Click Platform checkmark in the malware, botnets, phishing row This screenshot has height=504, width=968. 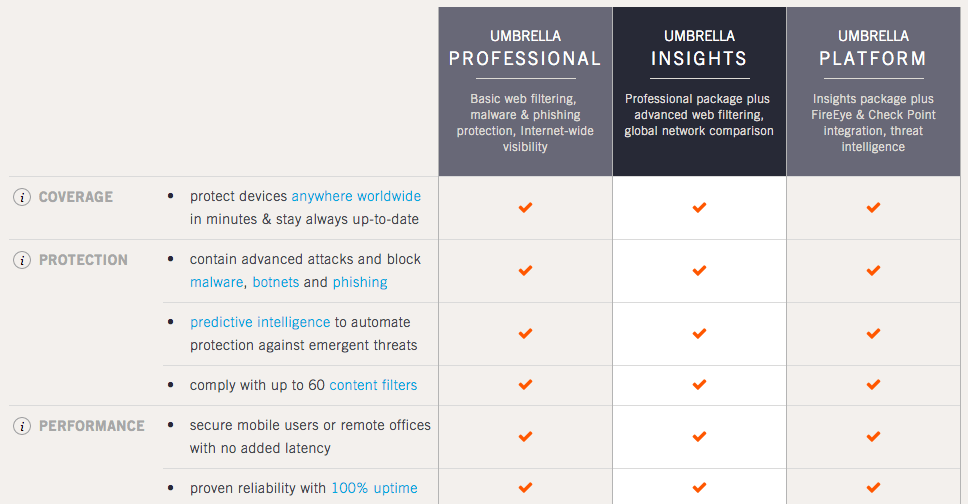(874, 271)
